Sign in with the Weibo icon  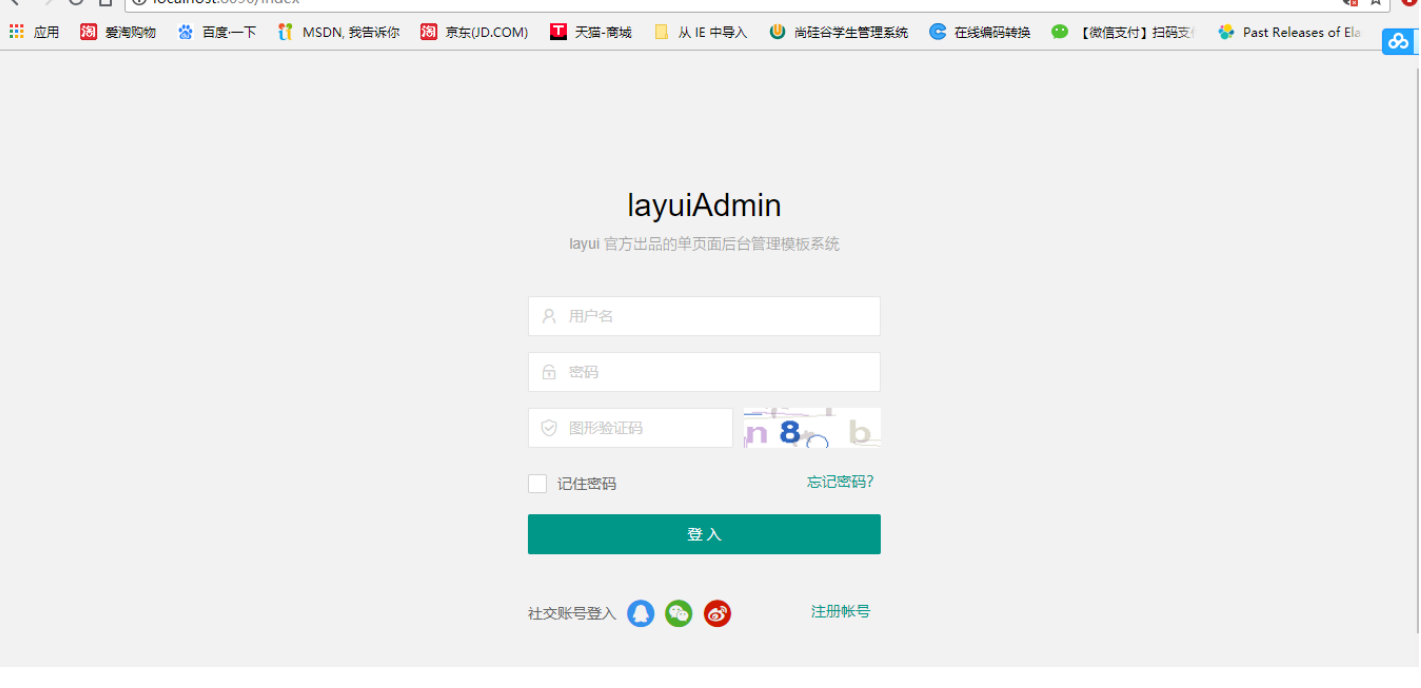pyautogui.click(x=717, y=613)
